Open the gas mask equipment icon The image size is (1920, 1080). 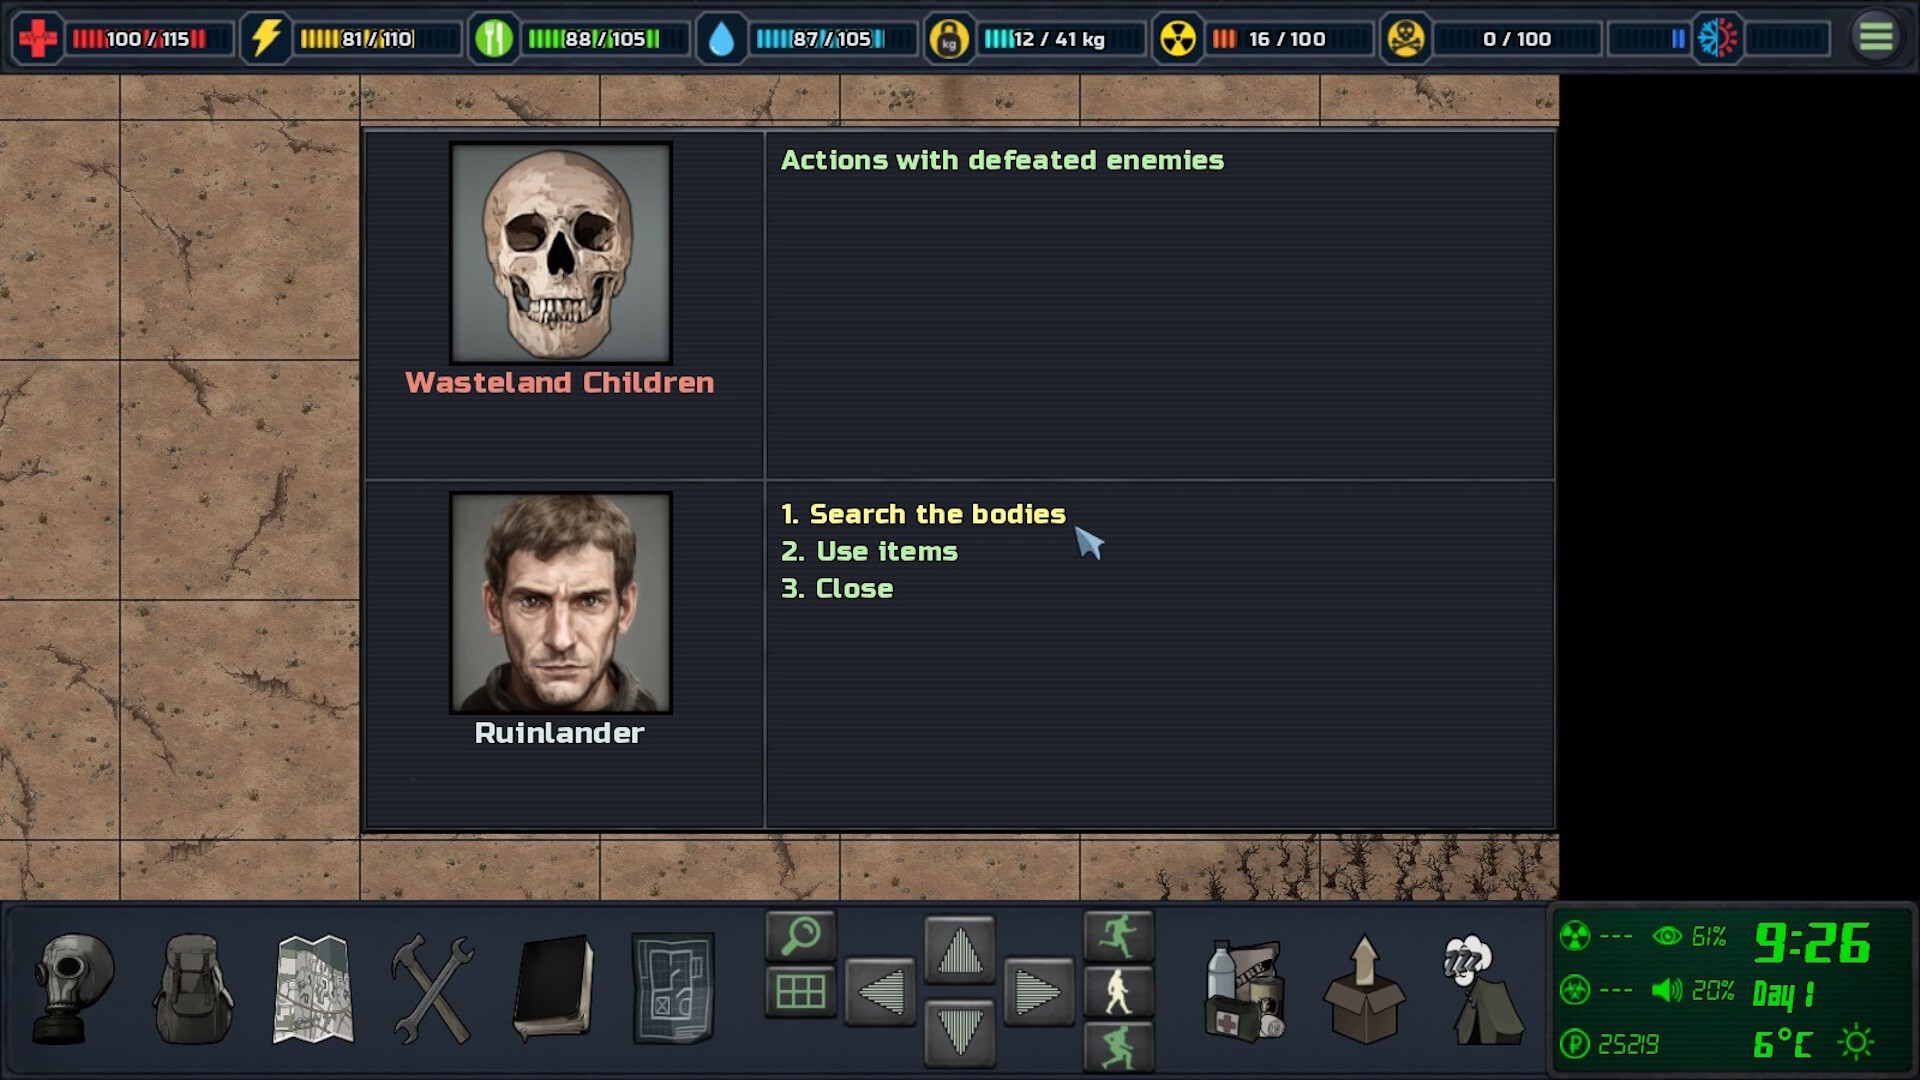click(73, 989)
